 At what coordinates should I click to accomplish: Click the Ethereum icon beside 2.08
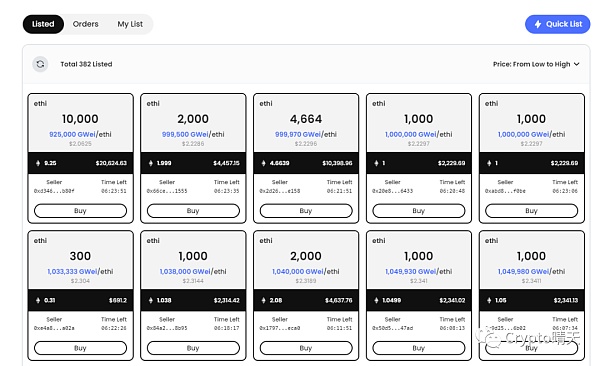pos(263,300)
